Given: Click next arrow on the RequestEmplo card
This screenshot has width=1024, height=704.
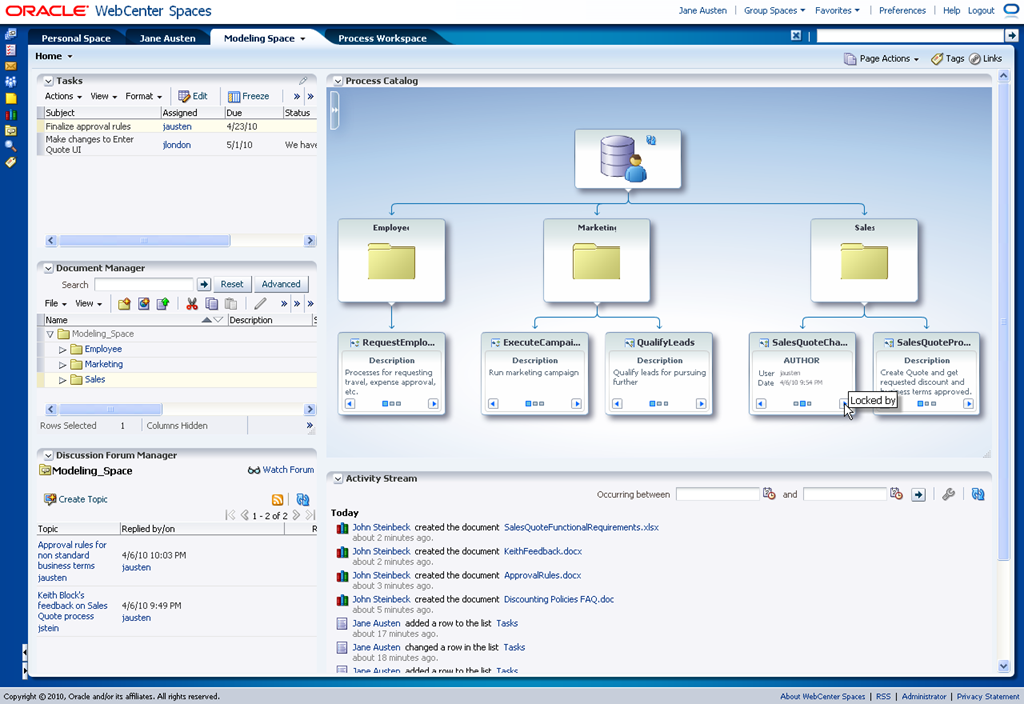Looking at the screenshot, I should (433, 404).
